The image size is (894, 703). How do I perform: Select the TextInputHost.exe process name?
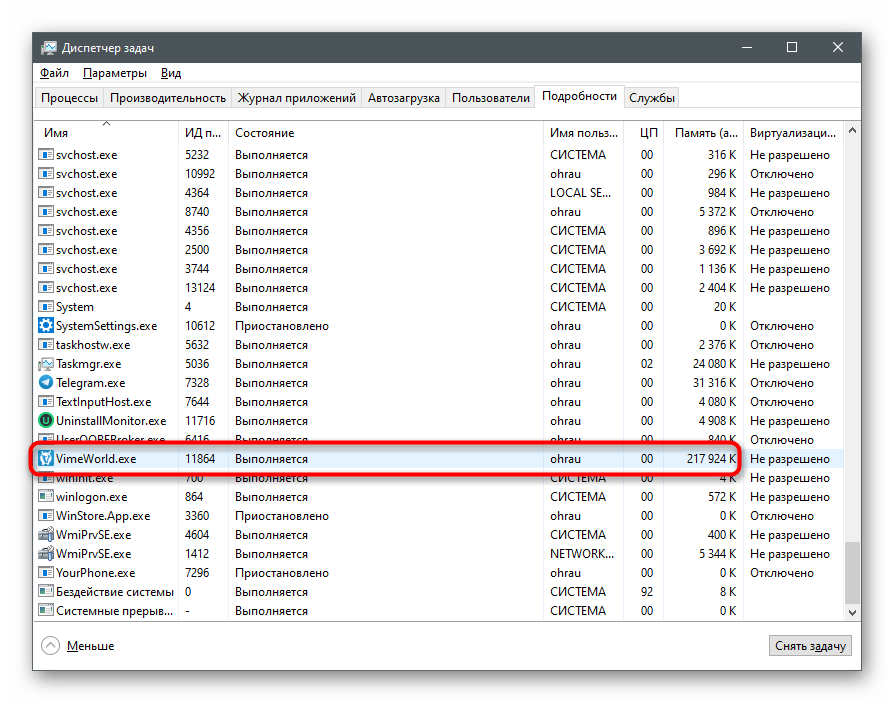(104, 401)
